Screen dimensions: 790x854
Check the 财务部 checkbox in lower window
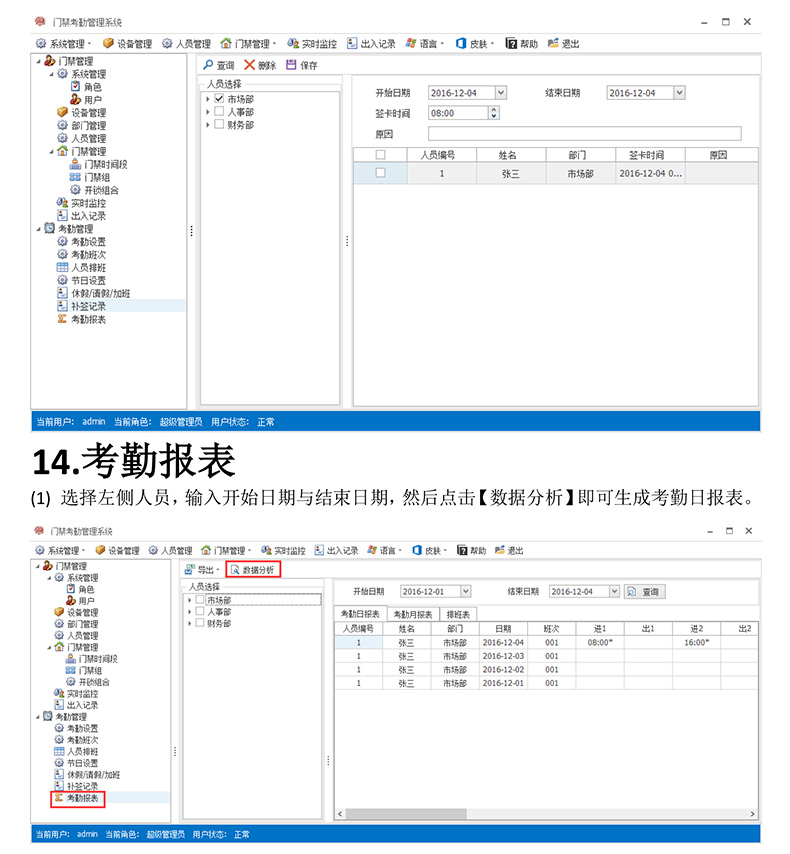201,623
